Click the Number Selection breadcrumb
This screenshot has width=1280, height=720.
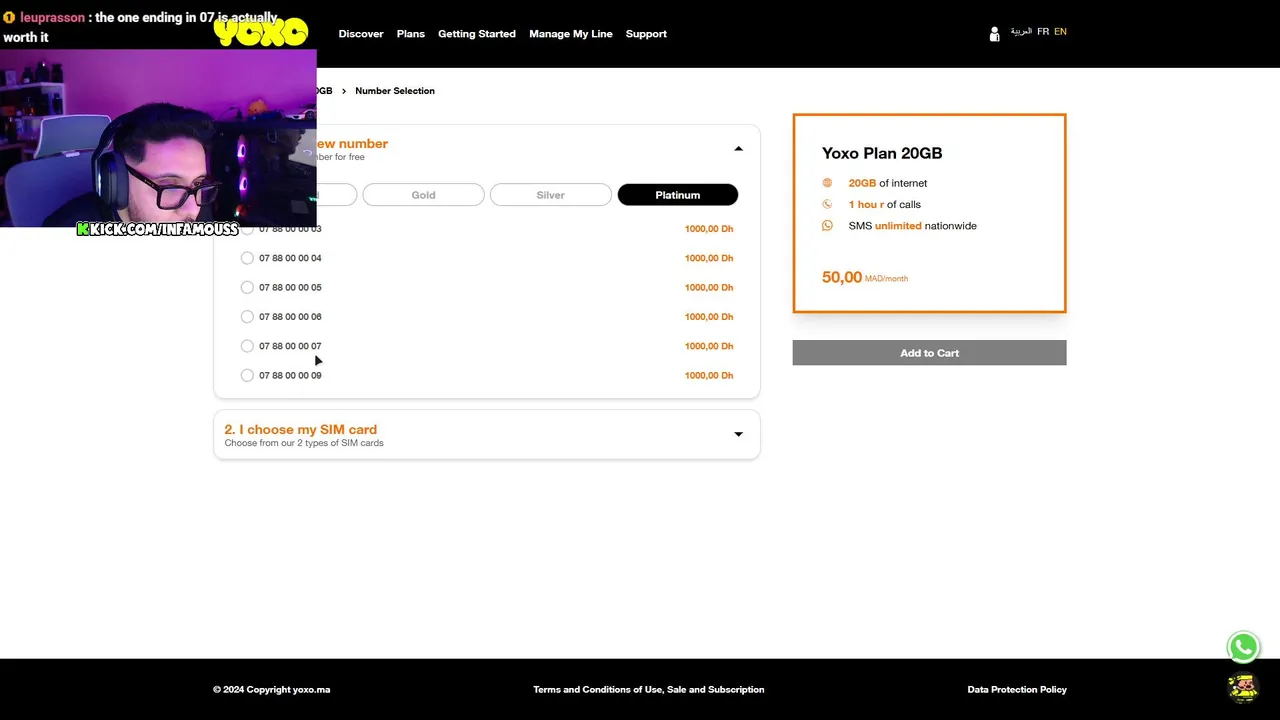395,91
